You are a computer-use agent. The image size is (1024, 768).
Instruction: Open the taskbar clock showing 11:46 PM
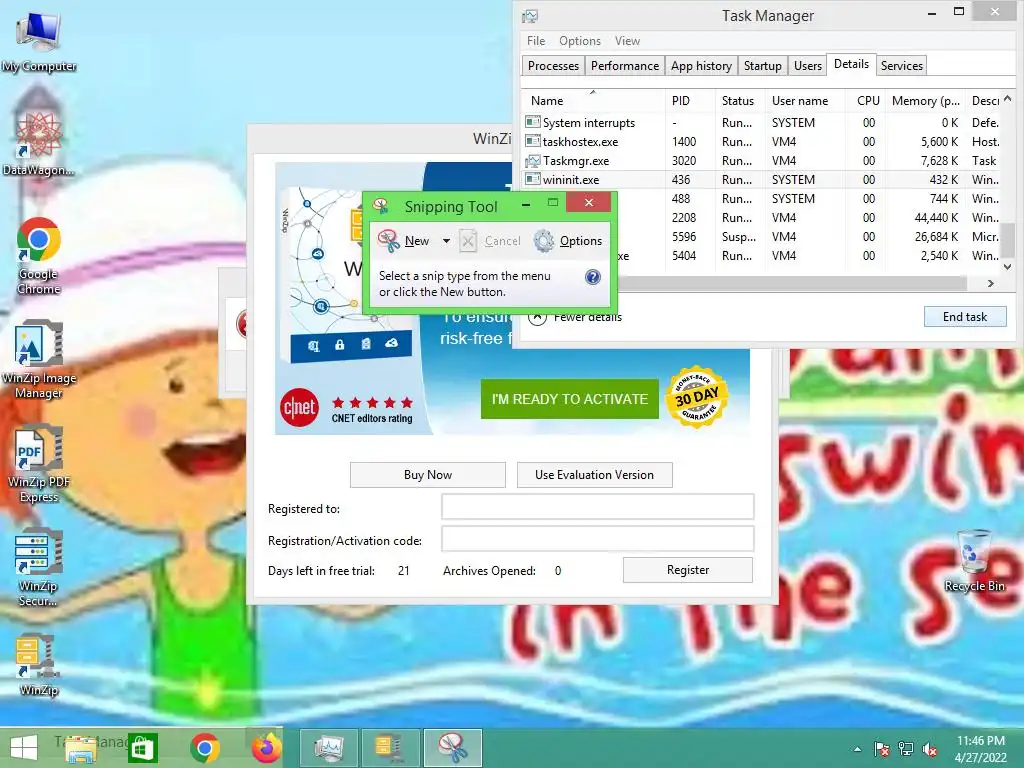980,748
